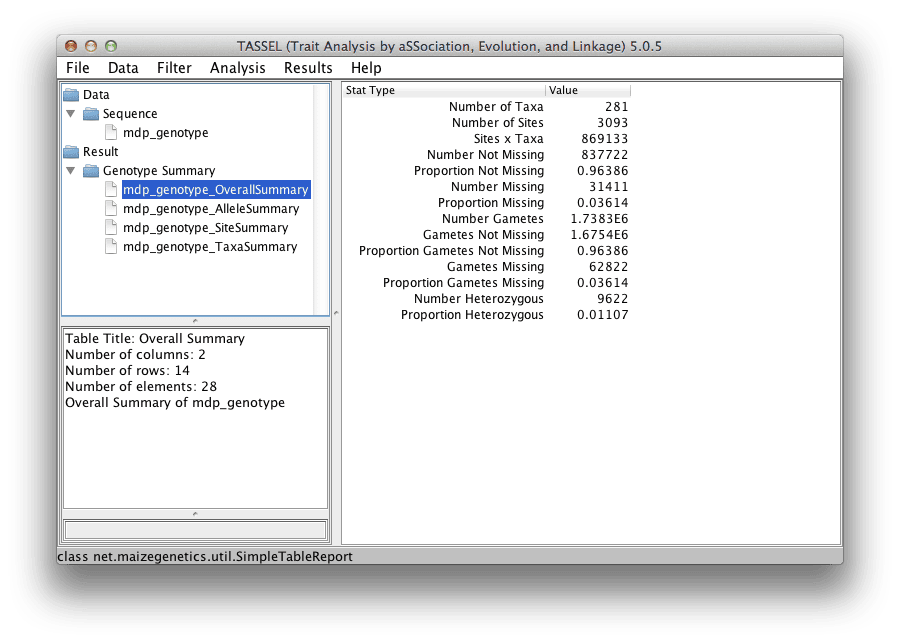The image size is (900, 643).
Task: Select mdp_genotype in the data tree
Action: coord(165,133)
